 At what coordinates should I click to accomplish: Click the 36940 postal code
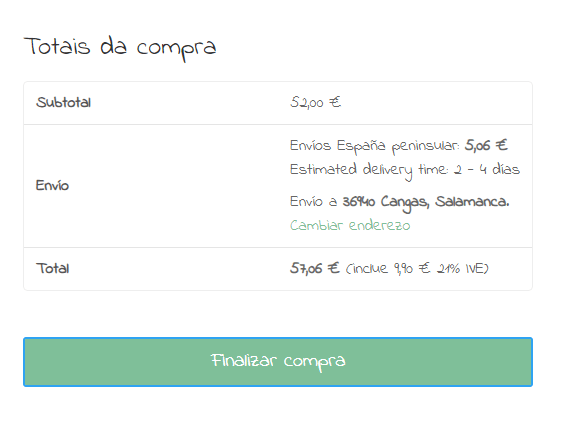(359, 202)
